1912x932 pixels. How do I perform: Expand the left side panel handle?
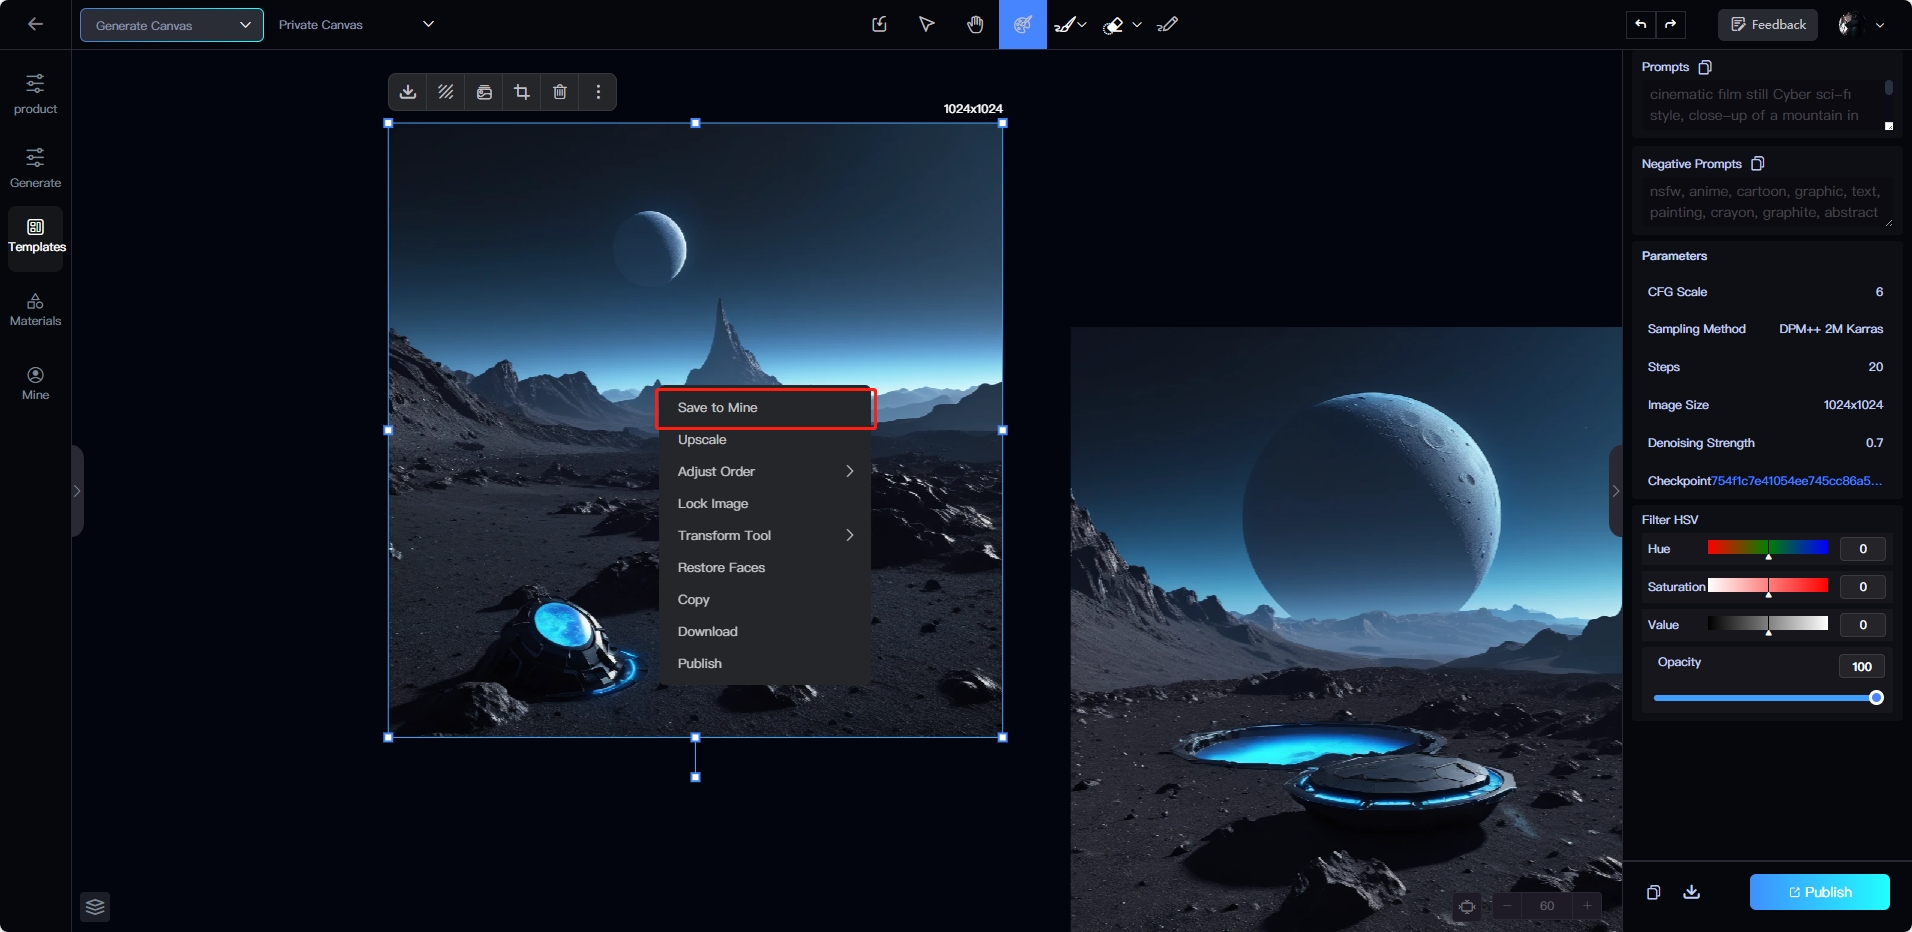(x=77, y=491)
